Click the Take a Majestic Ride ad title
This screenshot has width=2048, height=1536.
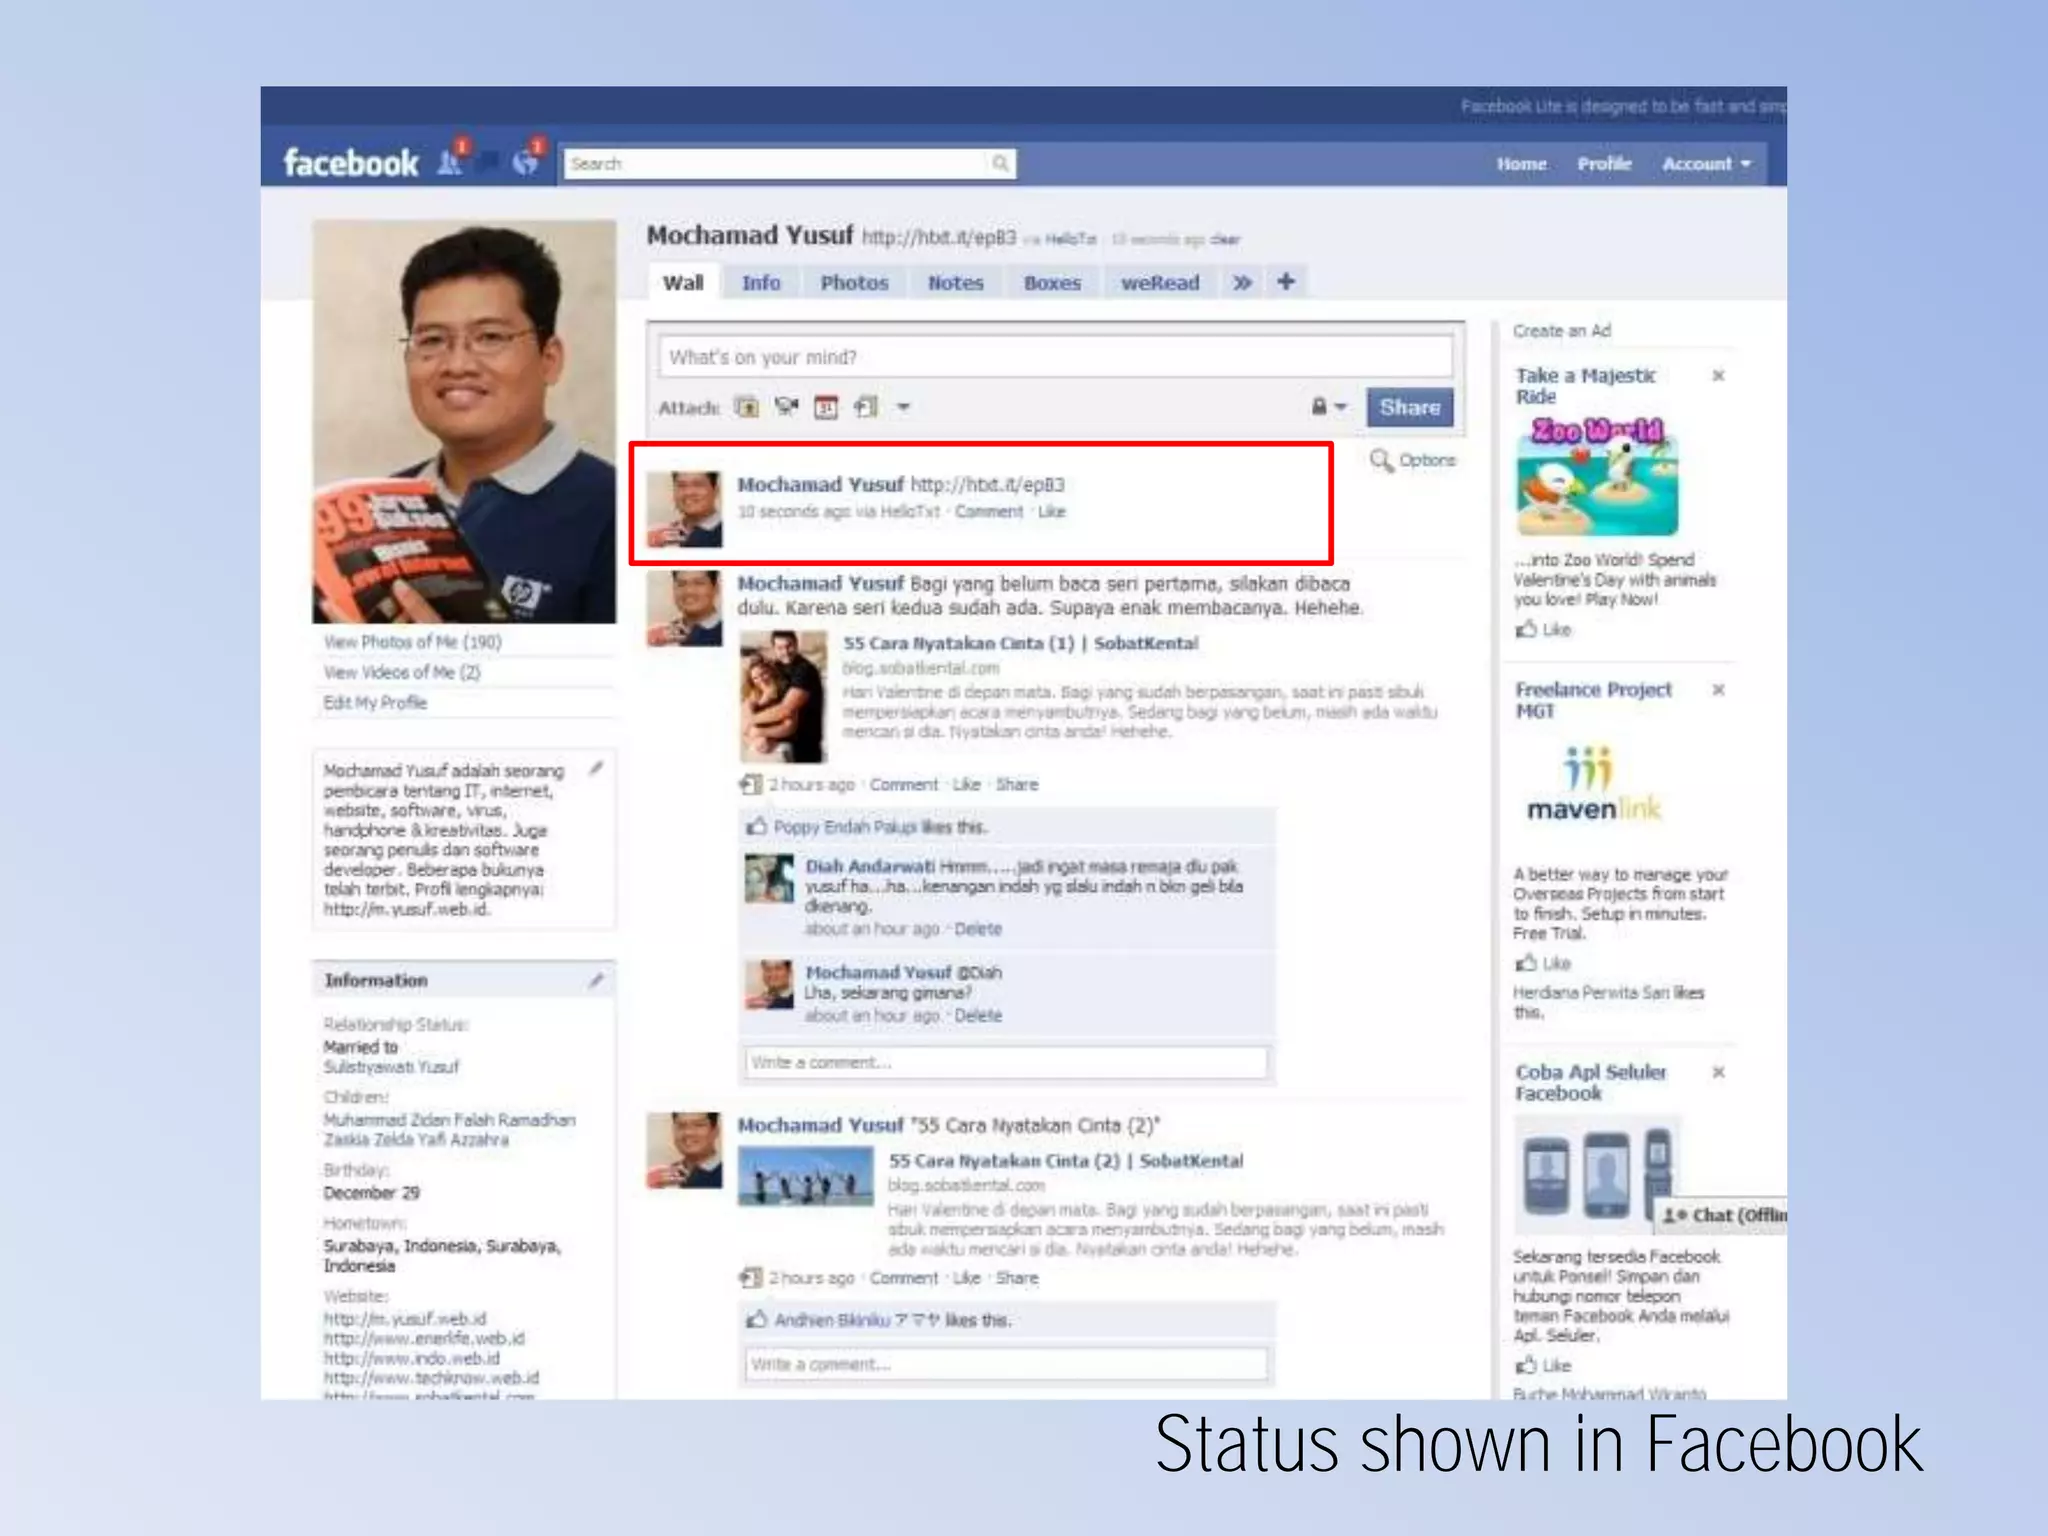[1585, 386]
